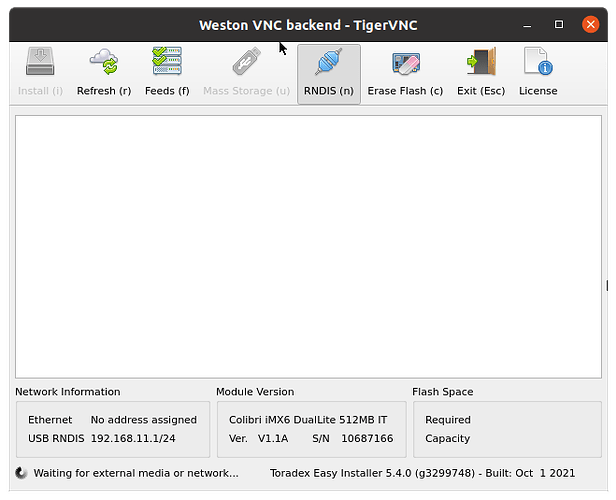Open Feeds server list icon
This screenshot has height=500, width=616.
(x=167, y=61)
